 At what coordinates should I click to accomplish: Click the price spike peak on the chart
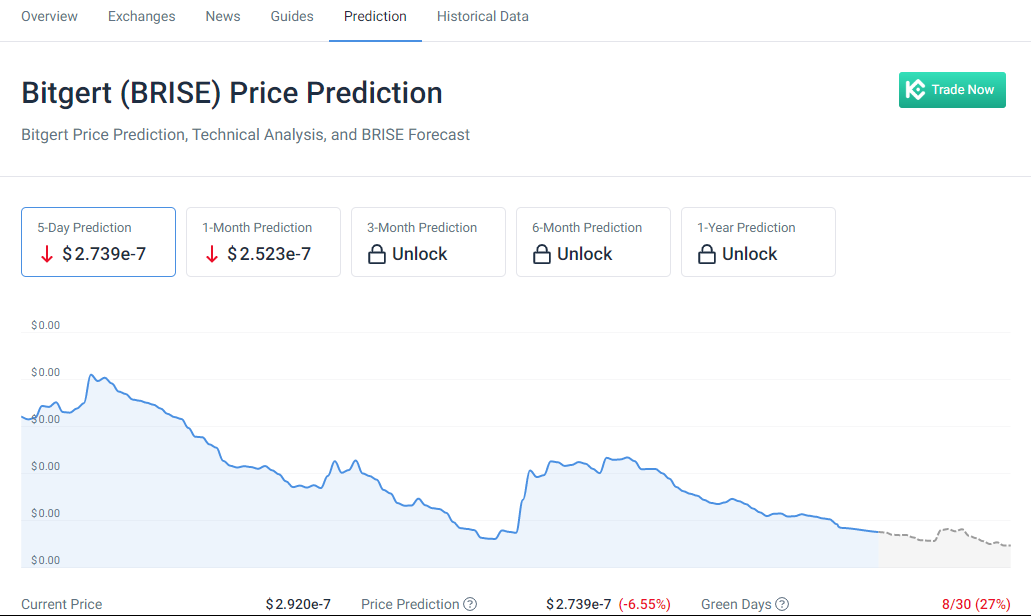91,375
